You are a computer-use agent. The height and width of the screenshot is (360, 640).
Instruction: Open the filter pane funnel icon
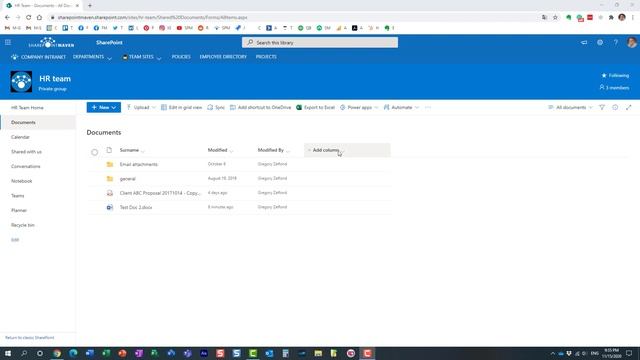602,107
